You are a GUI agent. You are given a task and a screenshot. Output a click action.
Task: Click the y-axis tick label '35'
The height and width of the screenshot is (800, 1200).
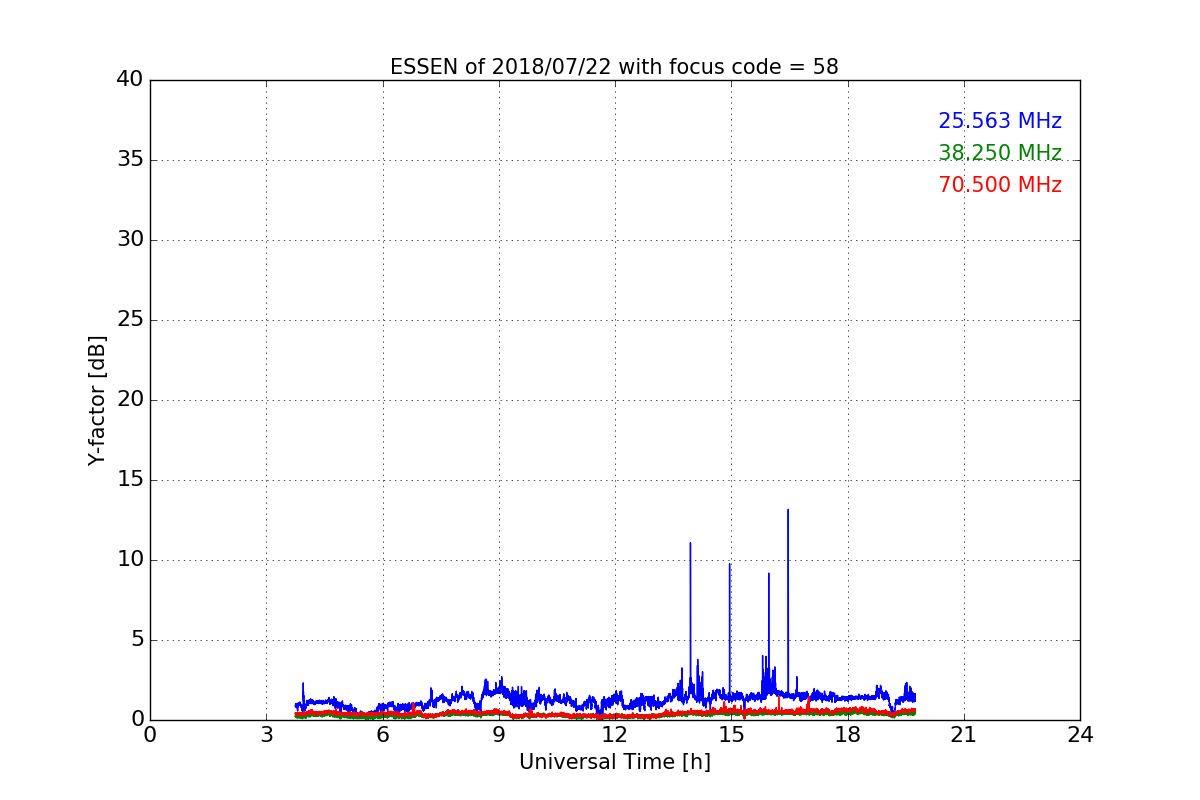pyautogui.click(x=130, y=160)
